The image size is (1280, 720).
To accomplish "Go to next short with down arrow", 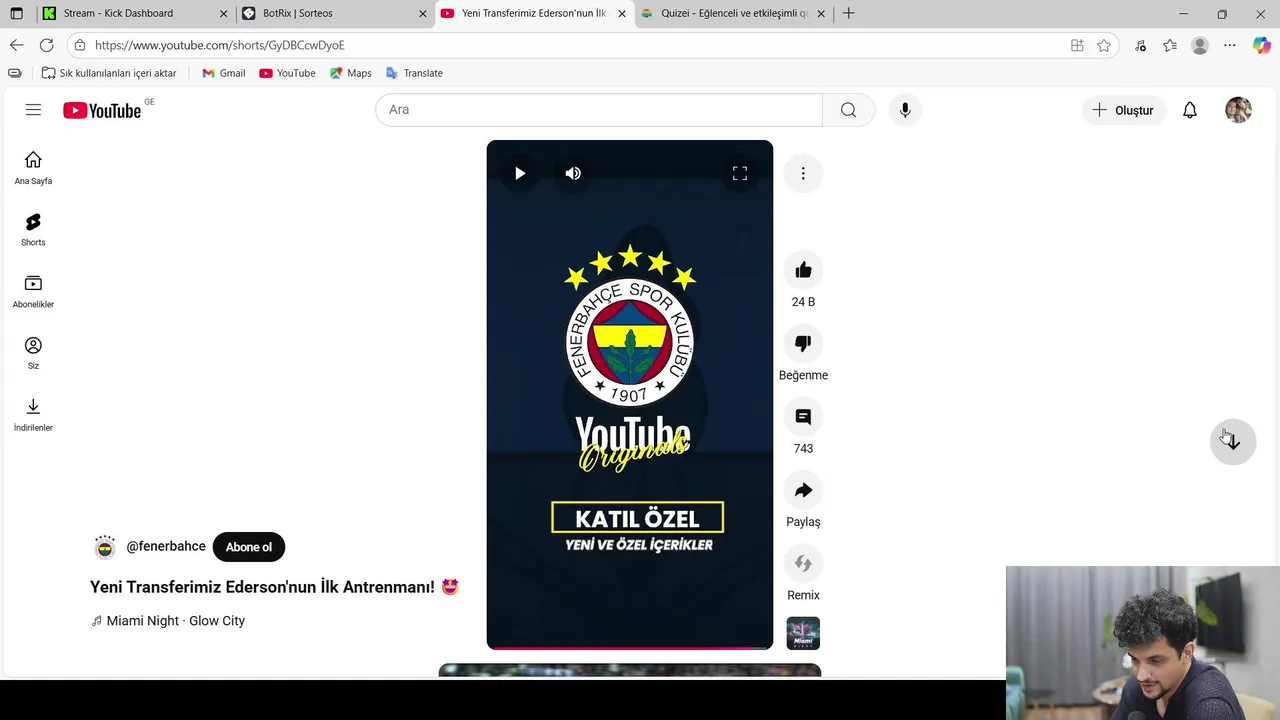I will click(1232, 442).
